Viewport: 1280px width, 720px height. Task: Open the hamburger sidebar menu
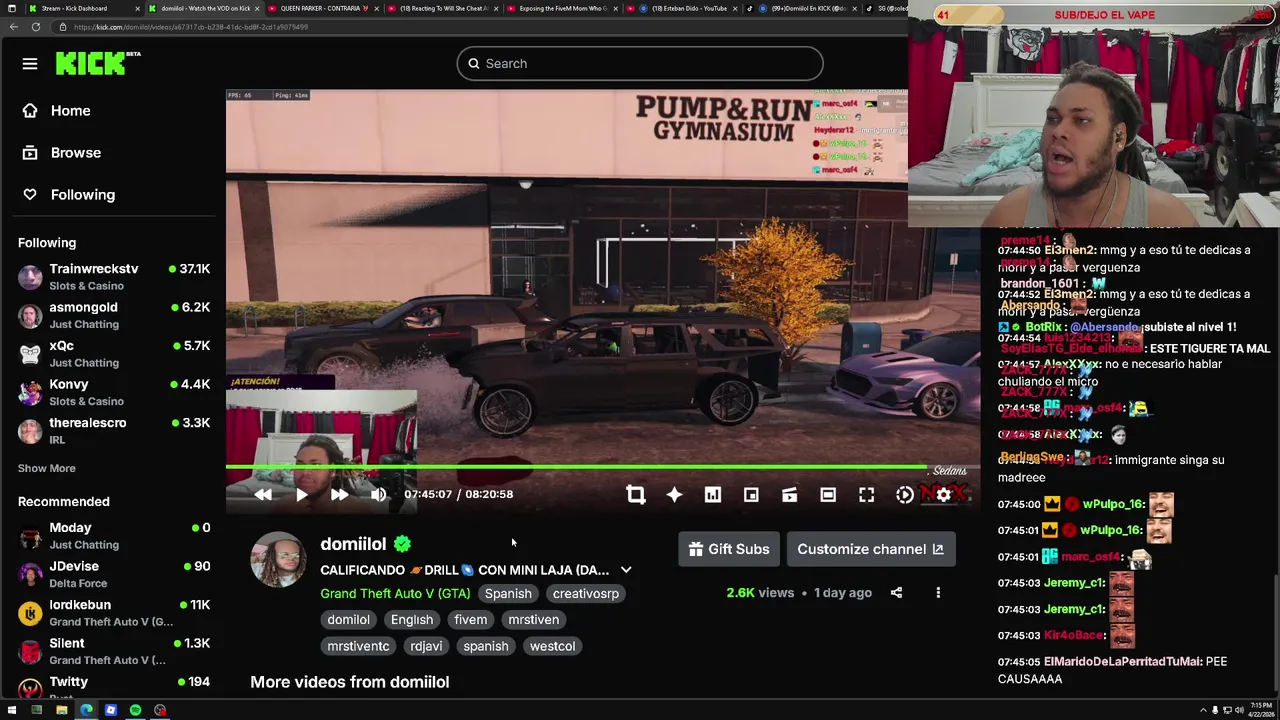(30, 64)
